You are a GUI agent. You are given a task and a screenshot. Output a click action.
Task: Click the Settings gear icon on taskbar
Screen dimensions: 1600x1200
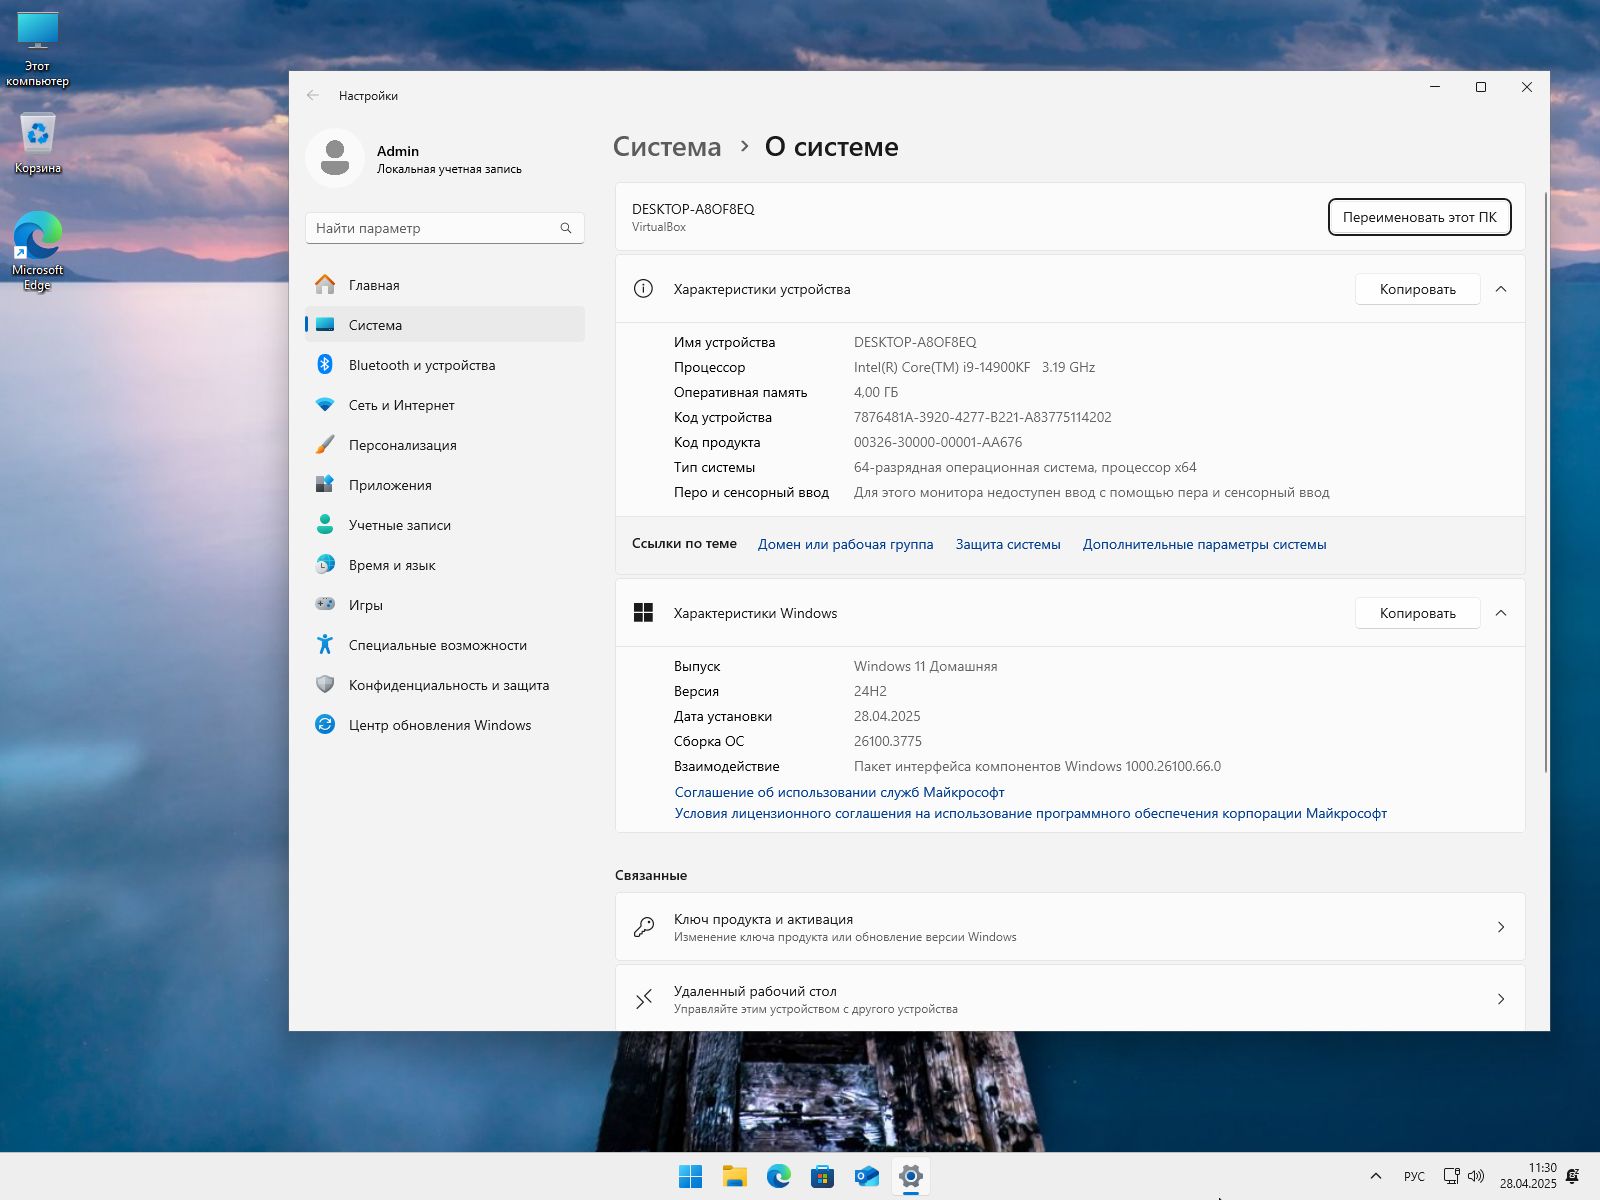coord(911,1177)
